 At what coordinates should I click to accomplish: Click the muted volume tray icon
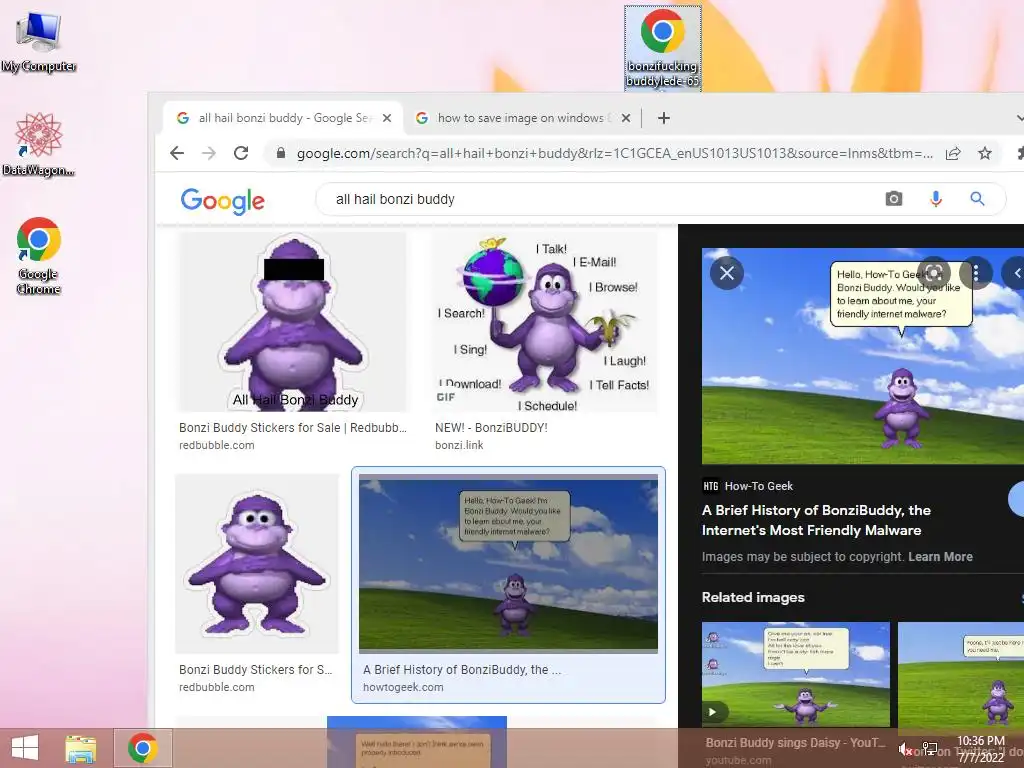pyautogui.click(x=904, y=749)
